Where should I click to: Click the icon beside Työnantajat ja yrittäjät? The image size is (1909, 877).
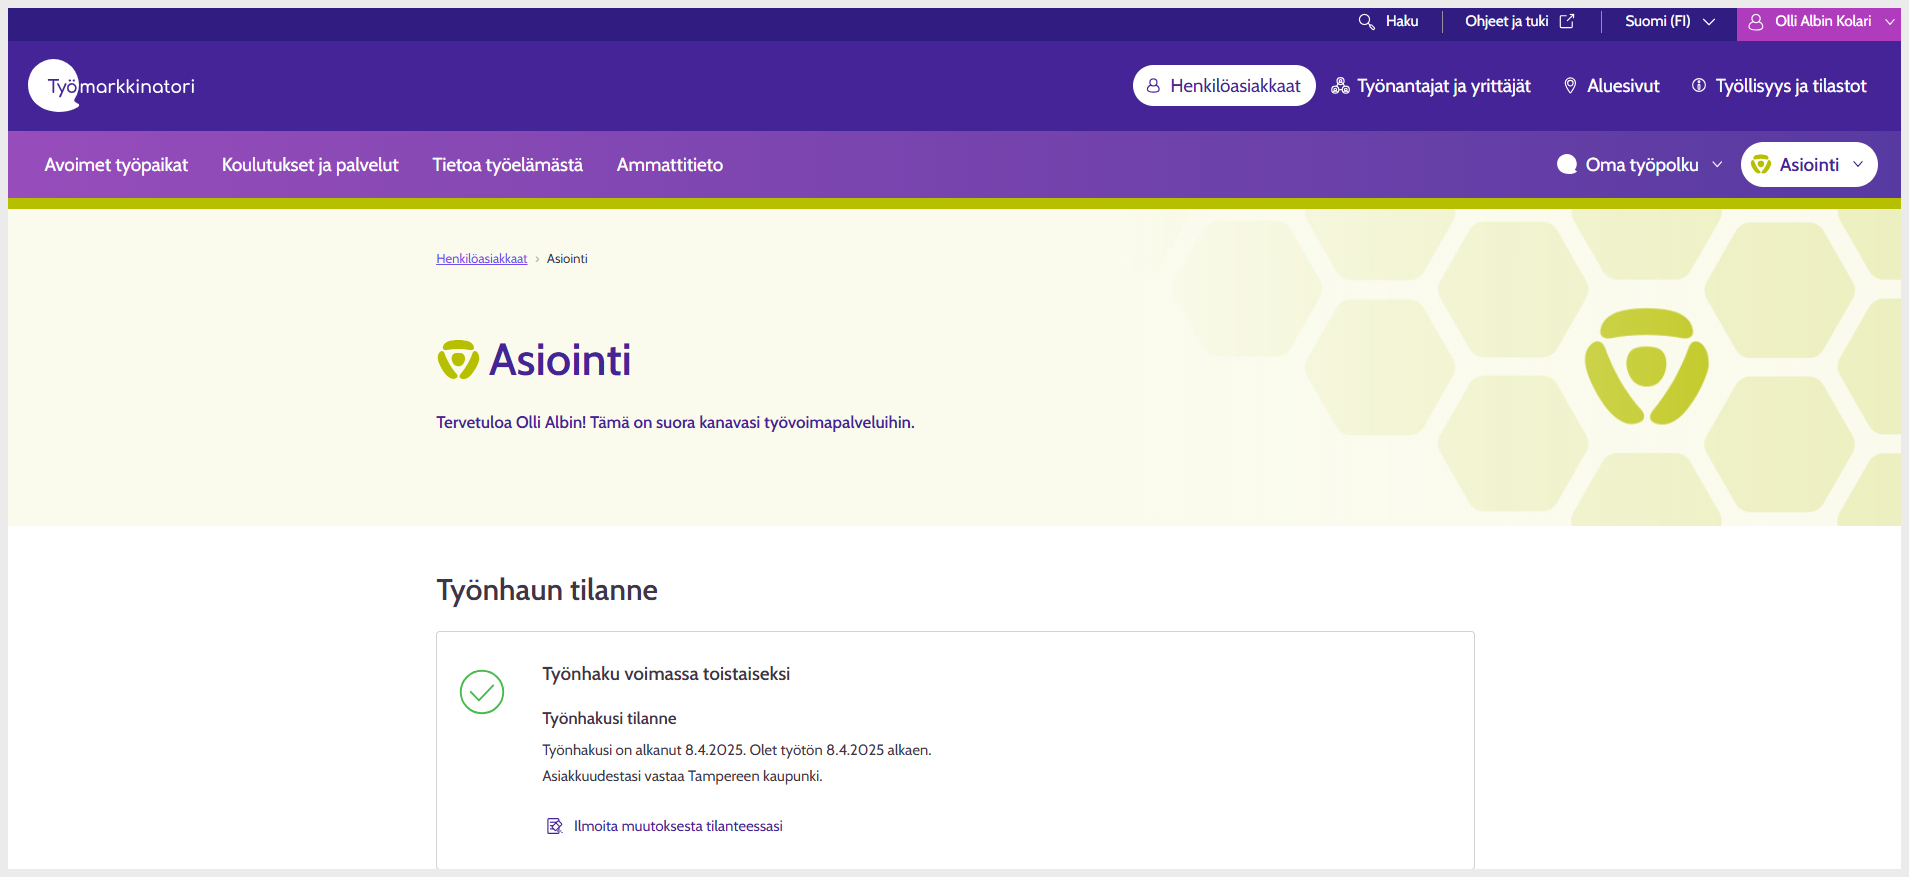[1340, 86]
